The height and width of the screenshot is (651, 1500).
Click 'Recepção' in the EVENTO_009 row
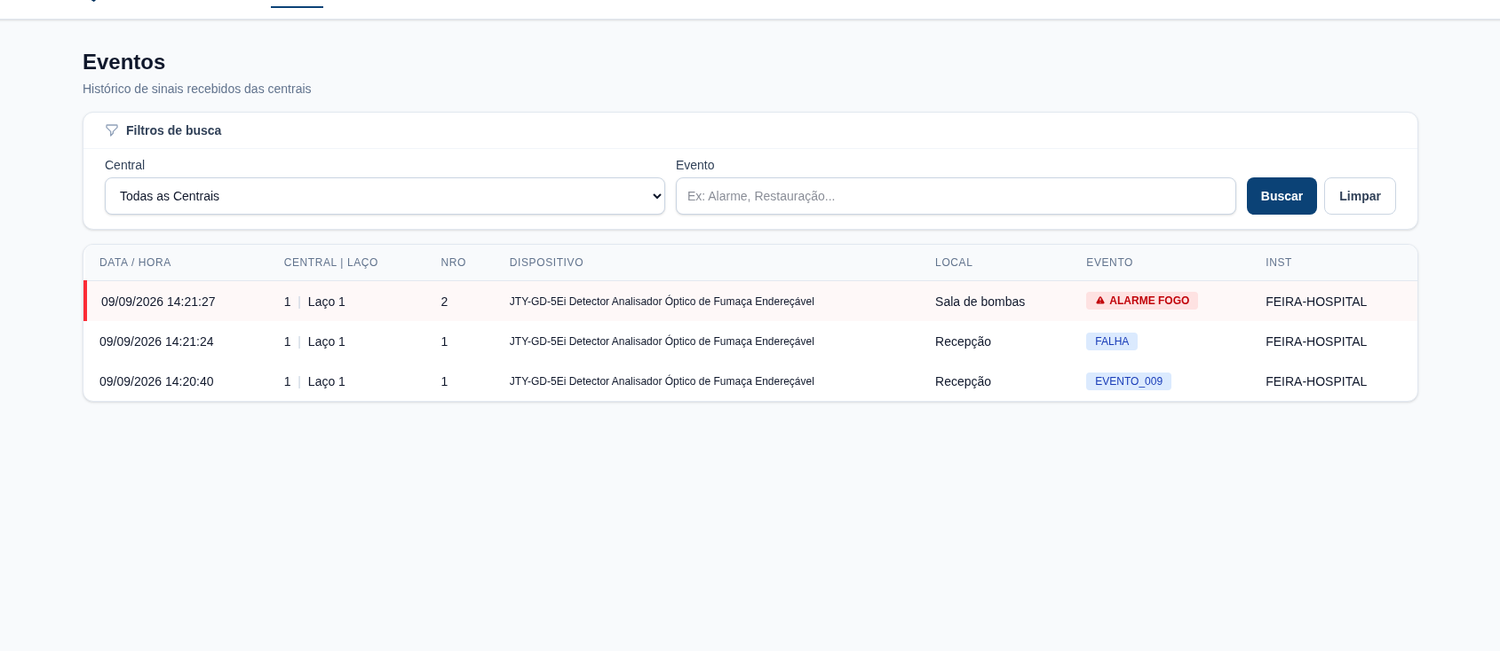click(963, 381)
